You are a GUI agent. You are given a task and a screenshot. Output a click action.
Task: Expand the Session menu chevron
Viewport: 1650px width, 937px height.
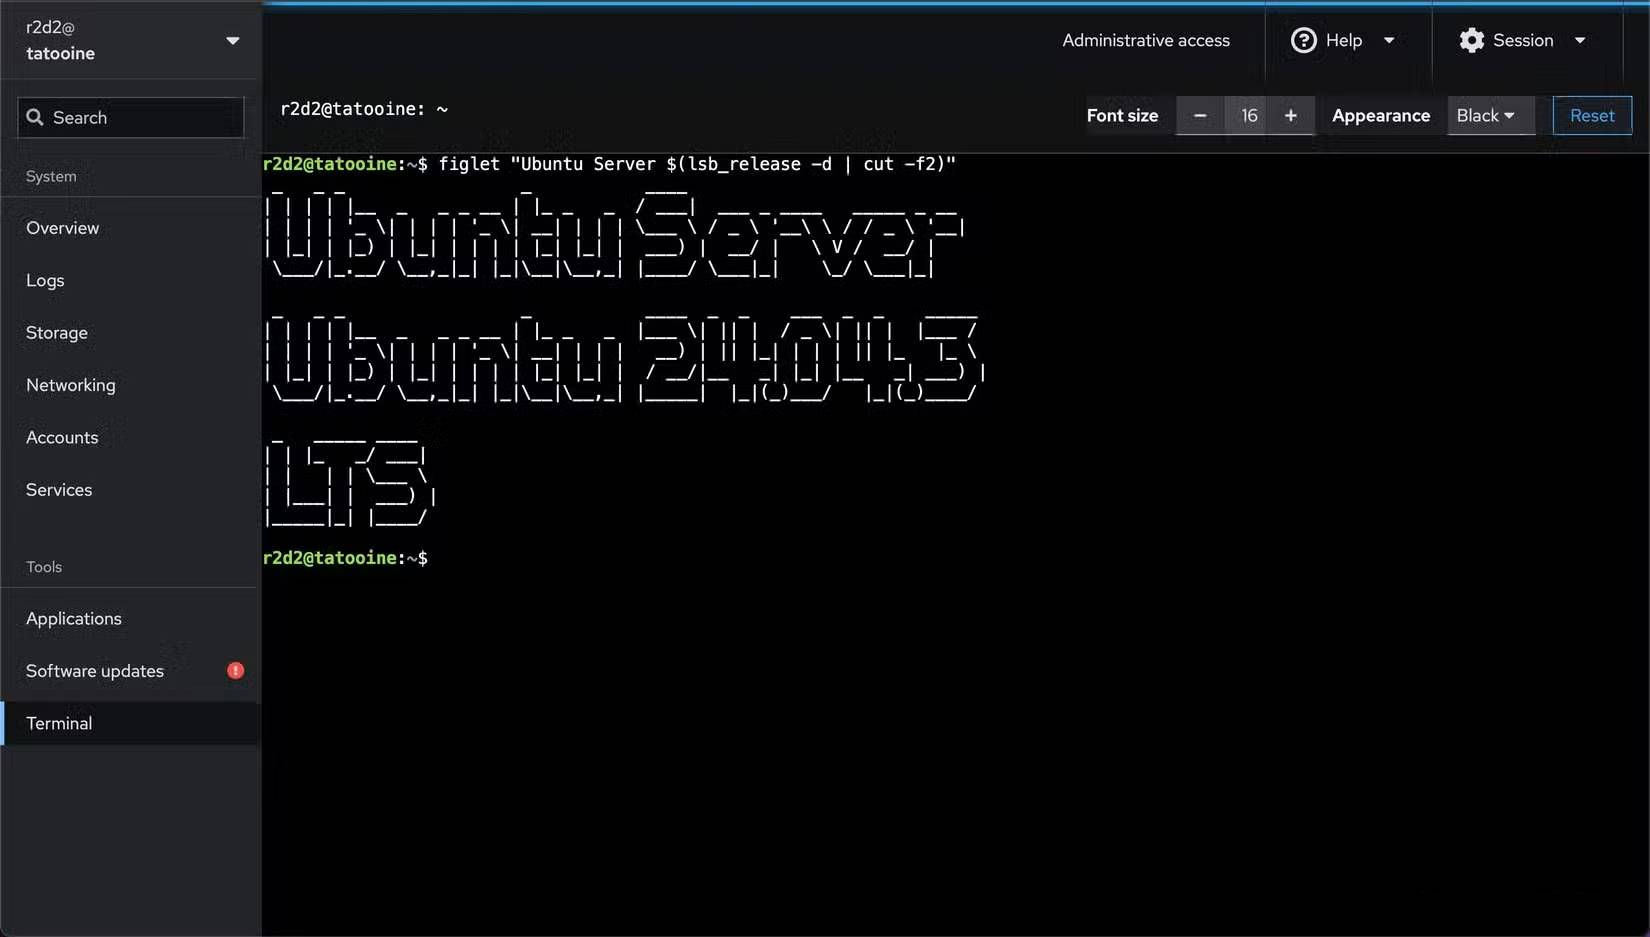1581,40
